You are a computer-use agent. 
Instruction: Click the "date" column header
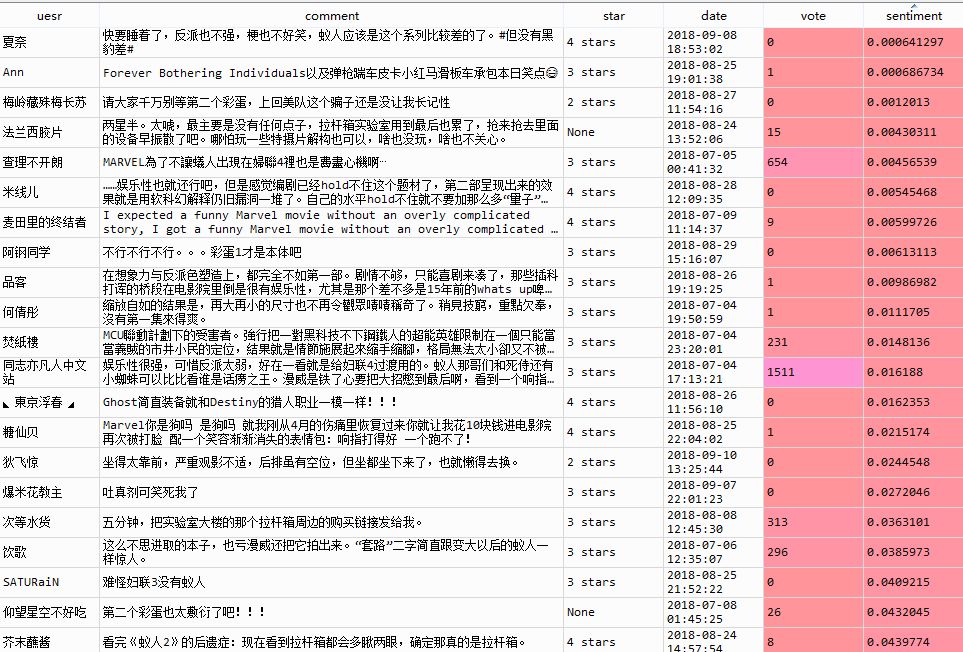point(714,15)
